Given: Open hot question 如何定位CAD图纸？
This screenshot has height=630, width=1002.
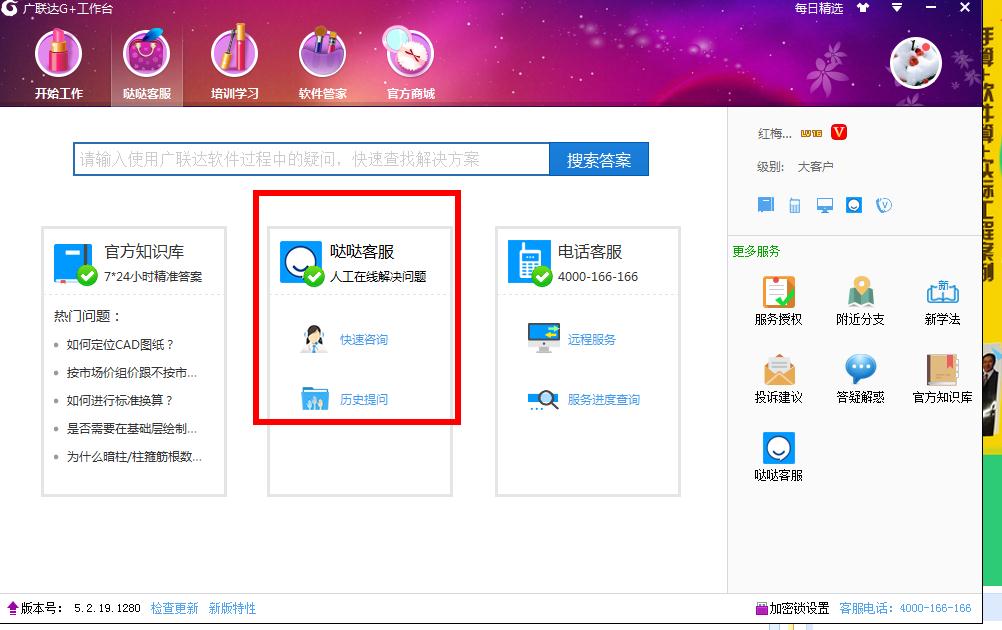Looking at the screenshot, I should tap(120, 344).
